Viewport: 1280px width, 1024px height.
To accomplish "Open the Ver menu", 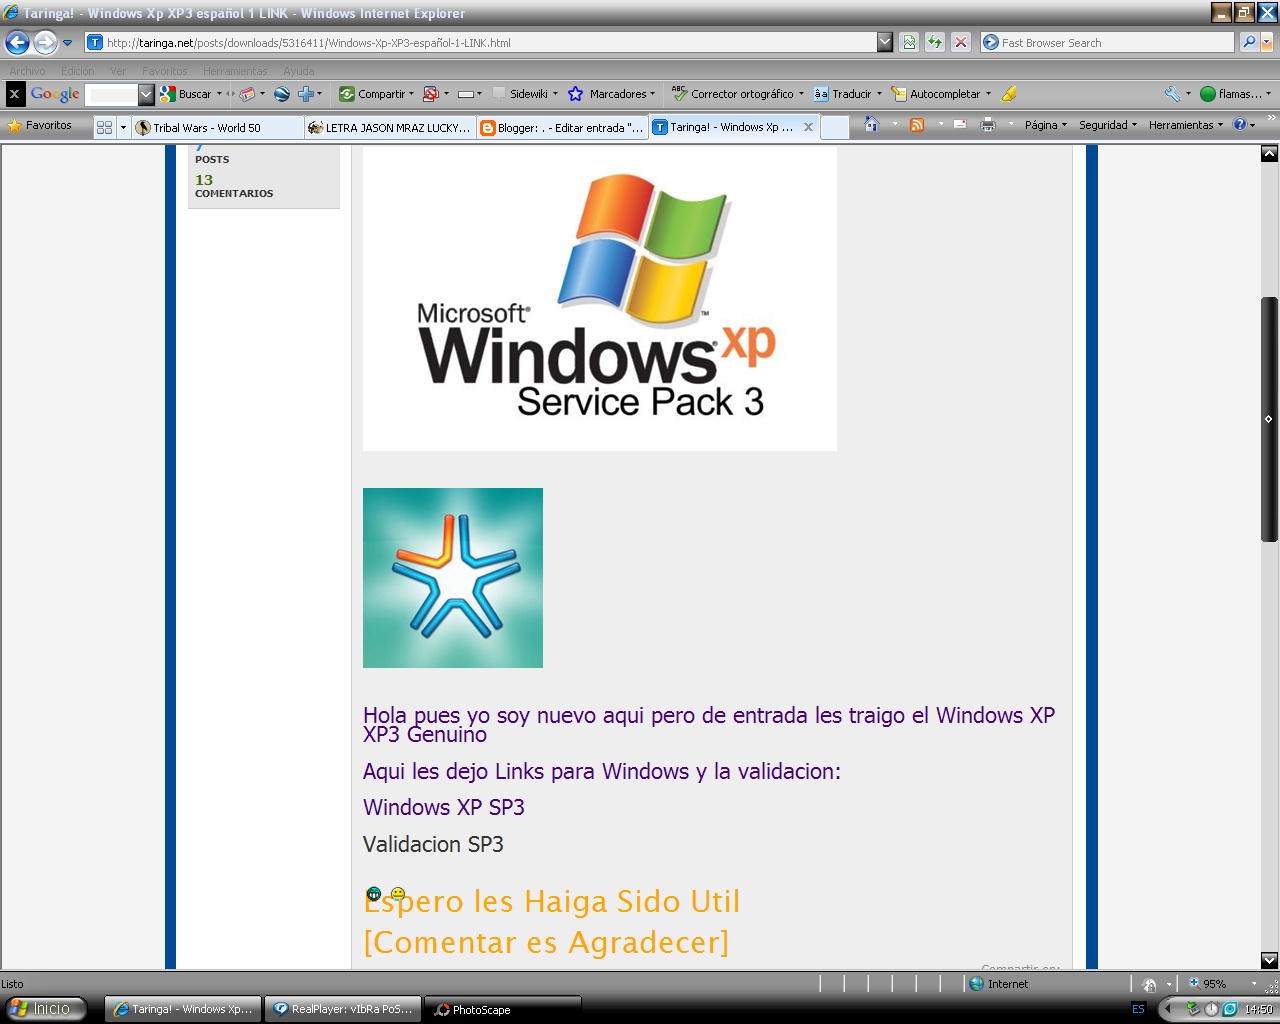I will coord(118,71).
